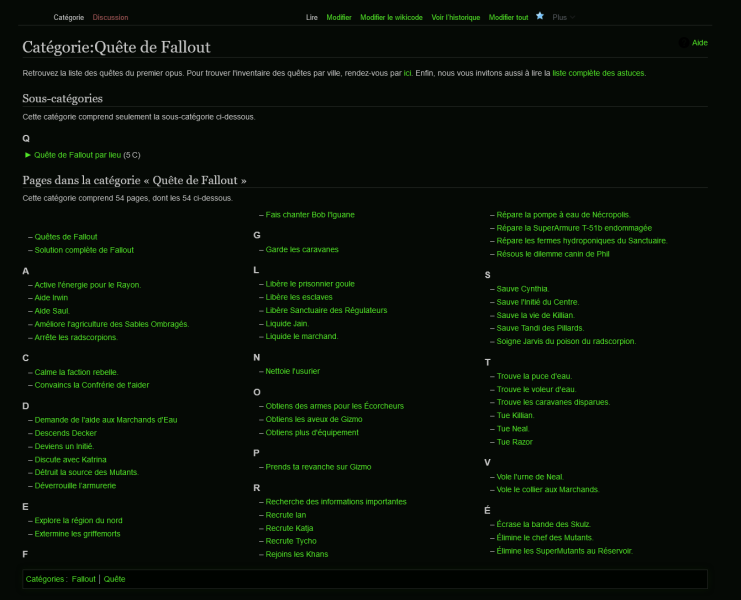The image size is (741, 600).
Task: Open the Tue Razor link
Action: [515, 442]
